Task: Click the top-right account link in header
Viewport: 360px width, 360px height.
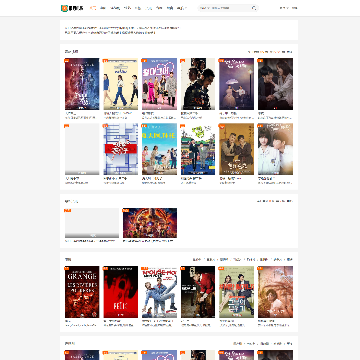Action: tap(289, 8)
